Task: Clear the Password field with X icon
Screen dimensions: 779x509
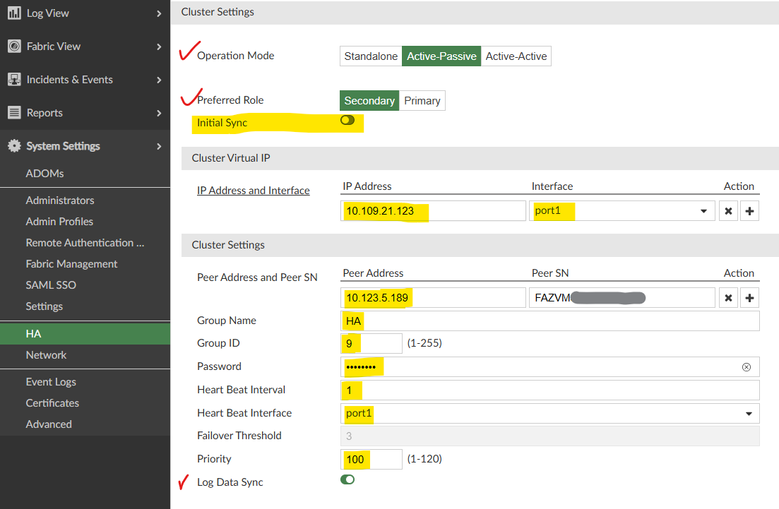Action: coord(746,367)
